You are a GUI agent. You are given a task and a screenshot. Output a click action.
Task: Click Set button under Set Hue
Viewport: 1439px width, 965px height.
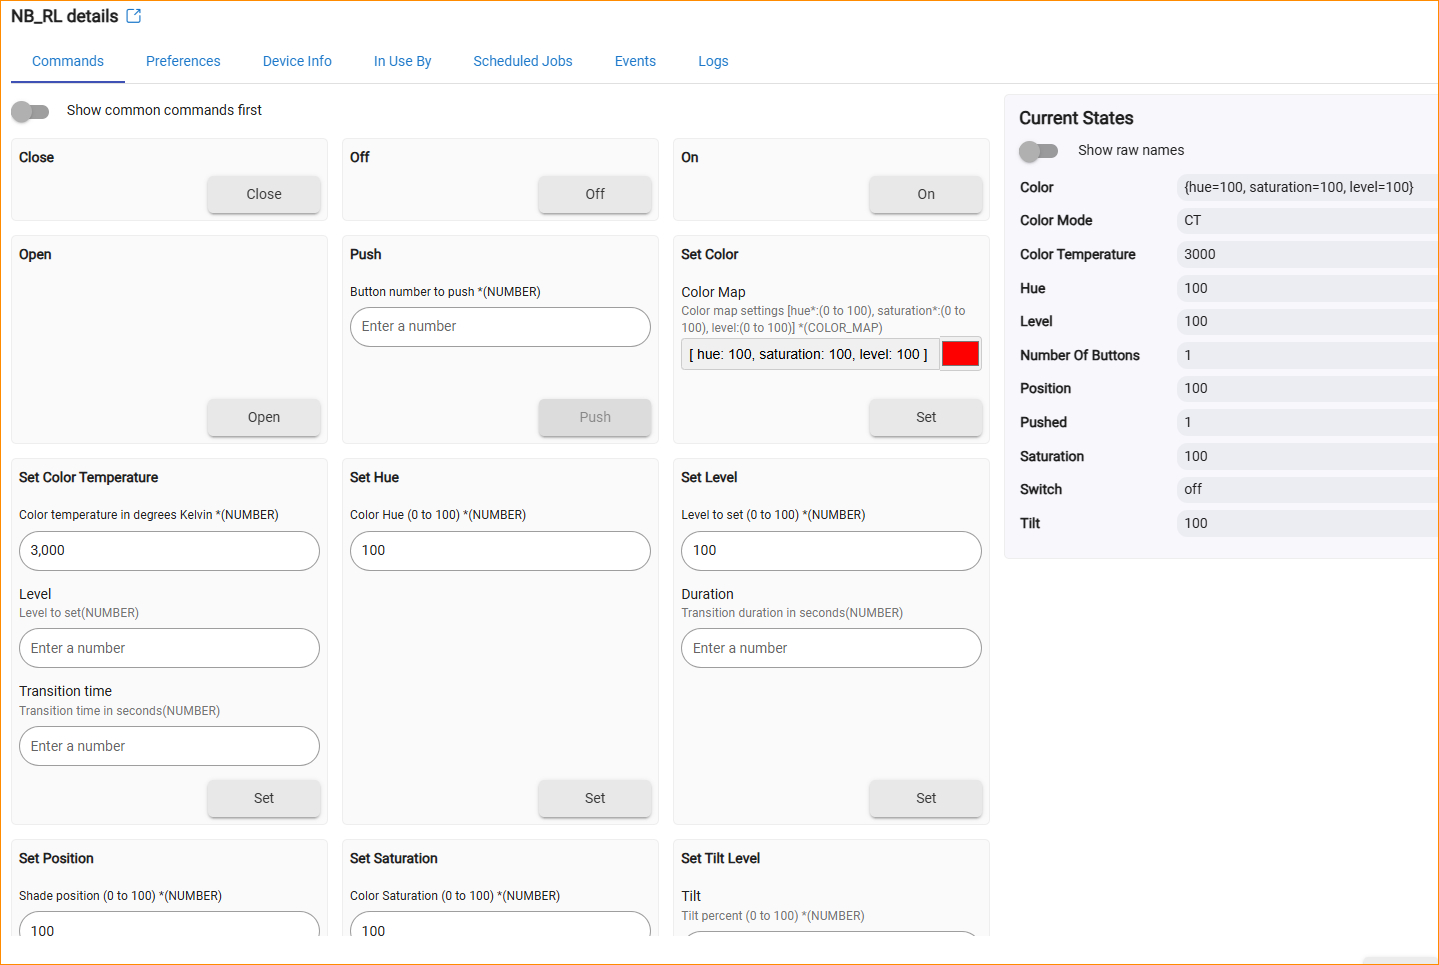(594, 798)
